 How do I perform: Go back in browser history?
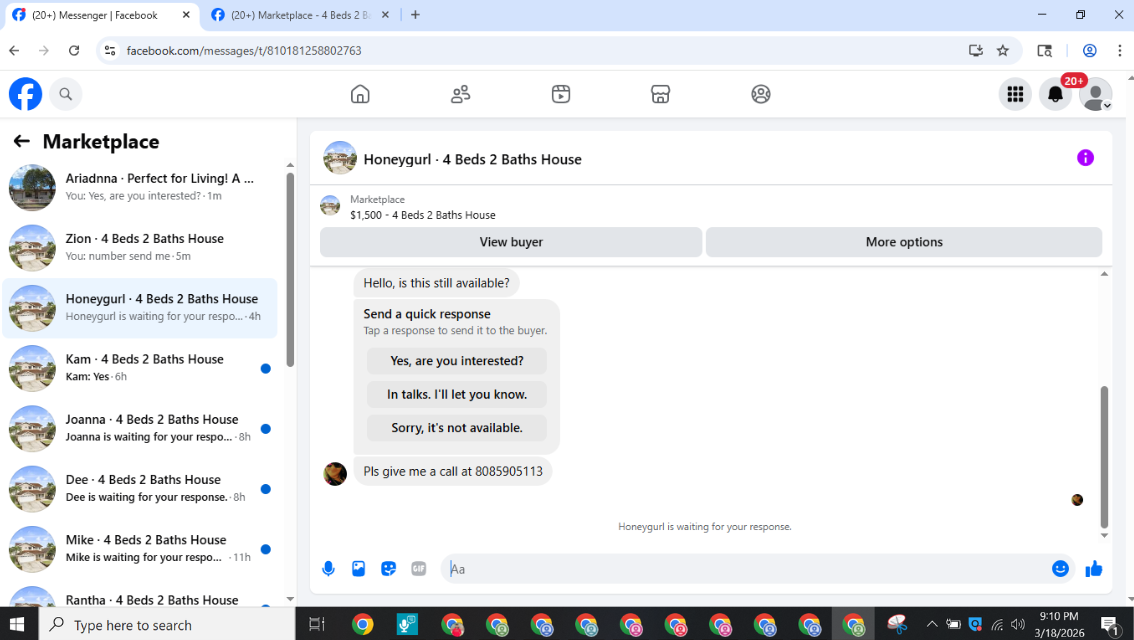pyautogui.click(x=14, y=51)
